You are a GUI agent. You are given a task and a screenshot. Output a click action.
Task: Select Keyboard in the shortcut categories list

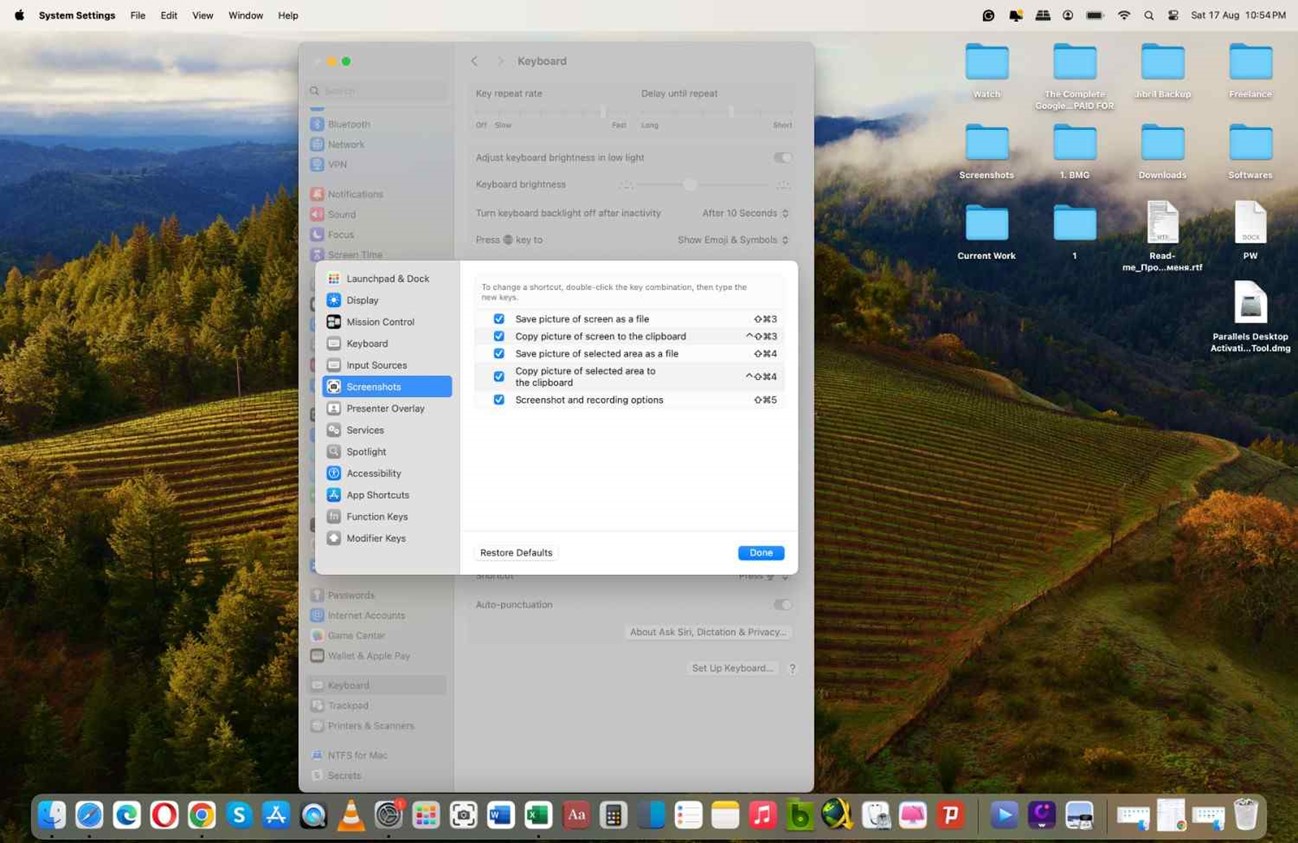click(387, 344)
